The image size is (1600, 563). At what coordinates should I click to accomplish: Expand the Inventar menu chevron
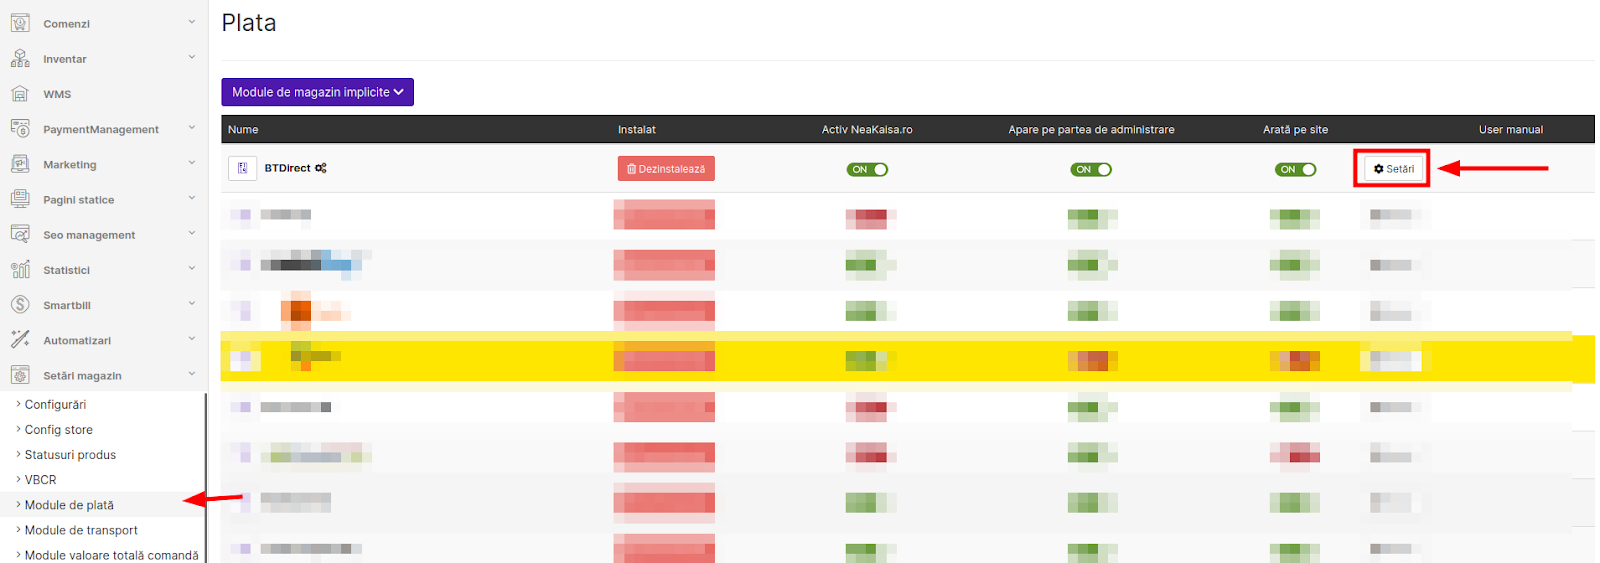(x=191, y=57)
